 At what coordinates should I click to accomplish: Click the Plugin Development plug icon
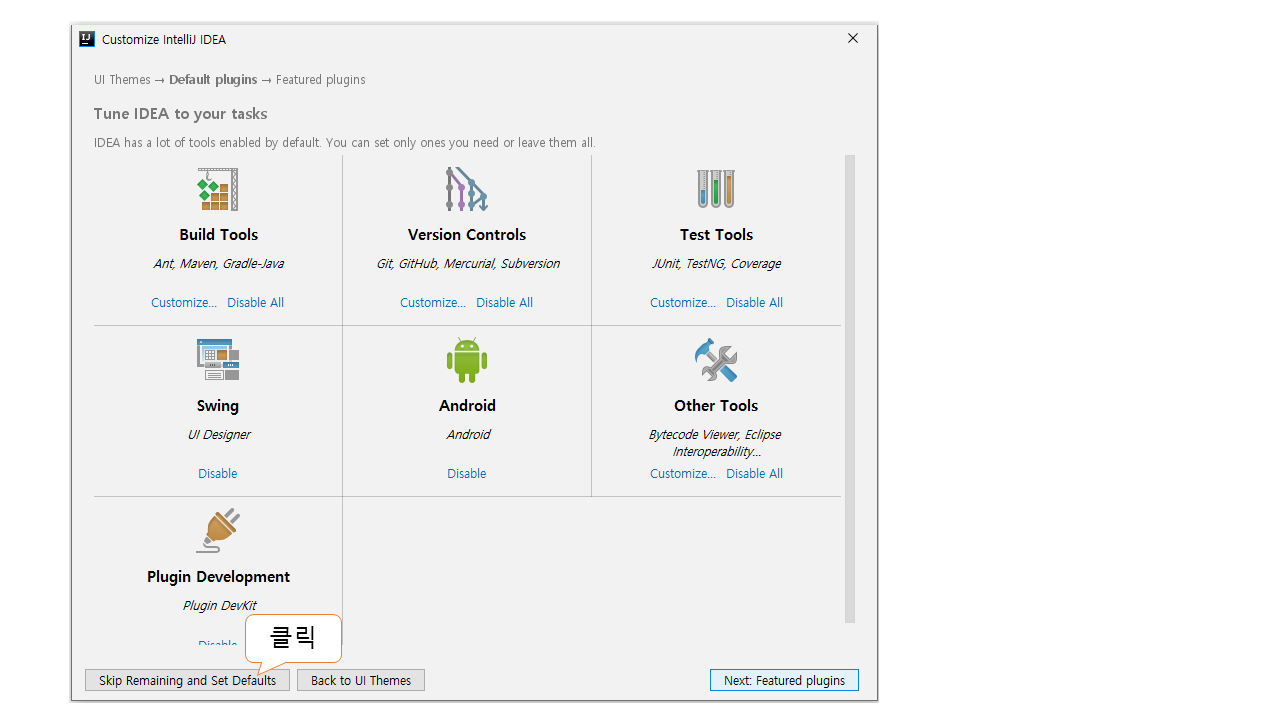[x=218, y=531]
